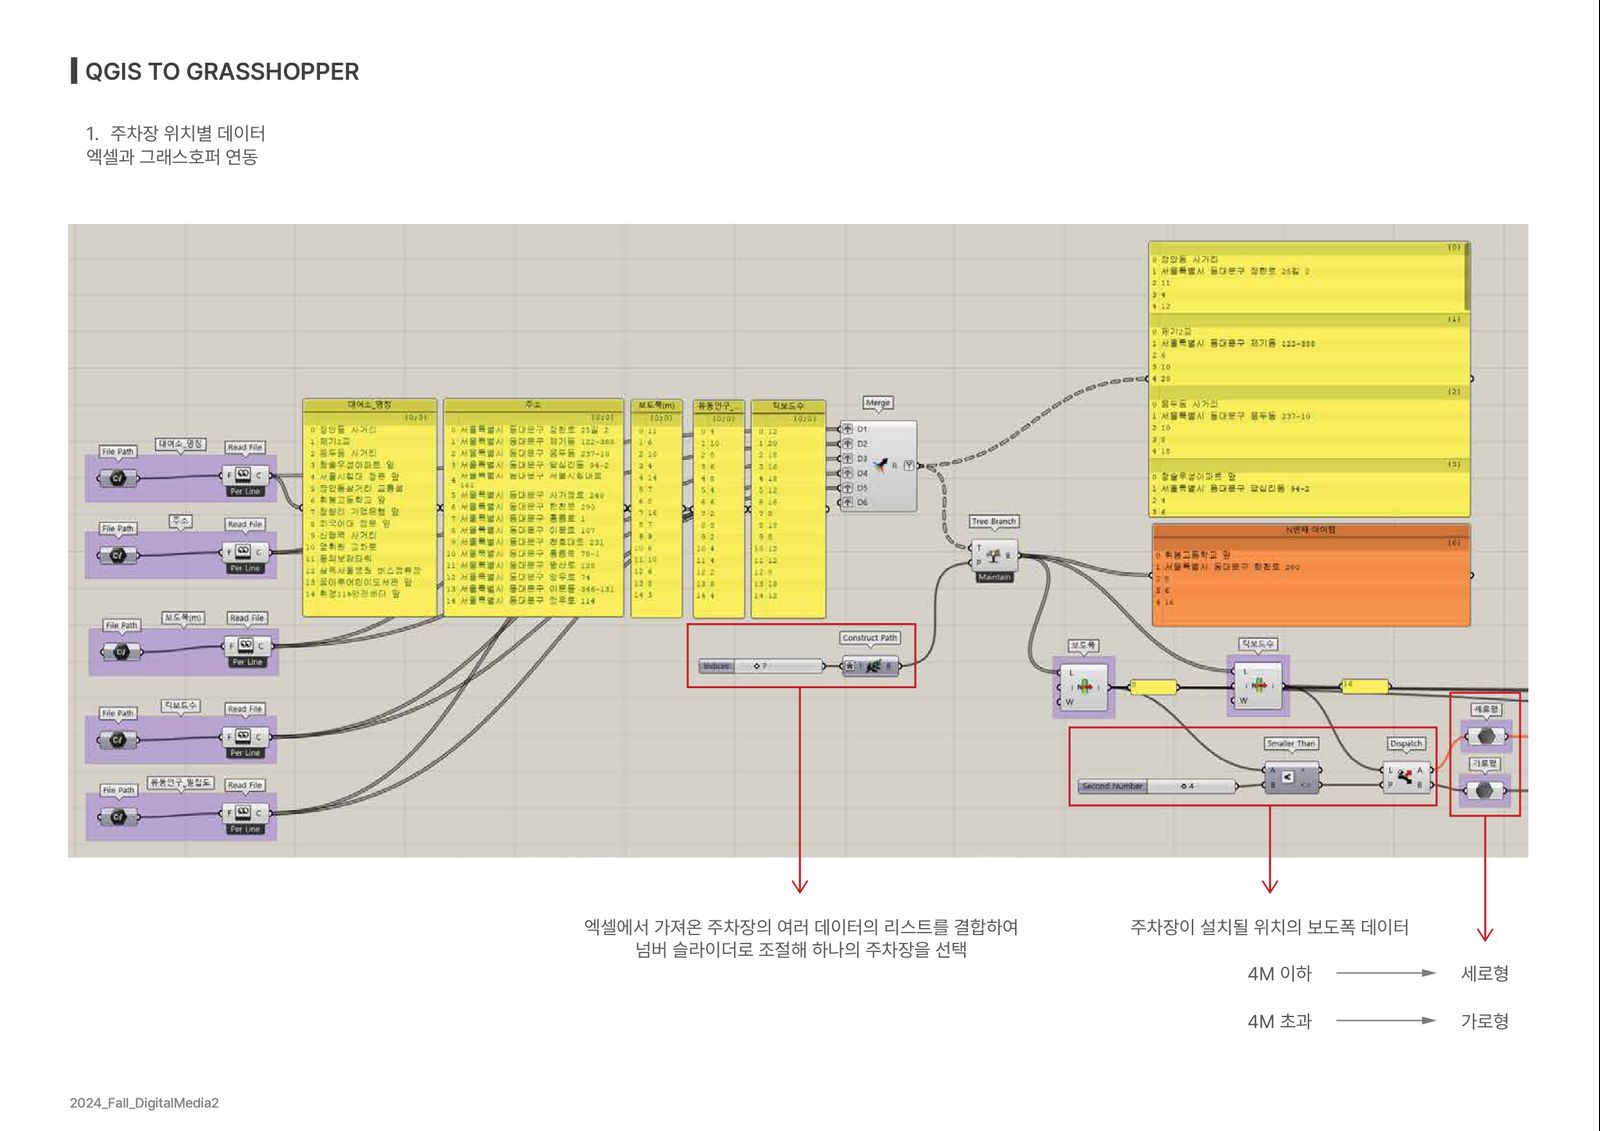Select the List Item component labeled 보도폭
This screenshot has height=1131, width=1600.
[1084, 687]
